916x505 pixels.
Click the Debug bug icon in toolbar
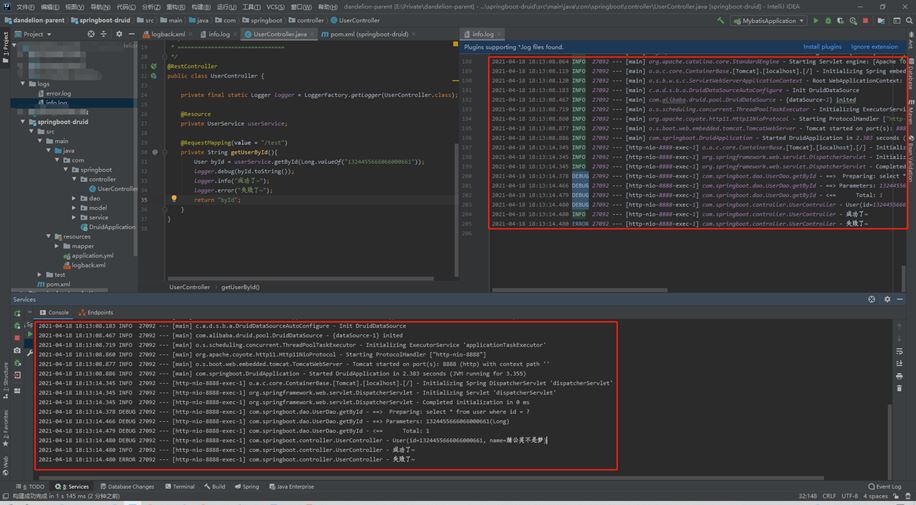[829, 20]
